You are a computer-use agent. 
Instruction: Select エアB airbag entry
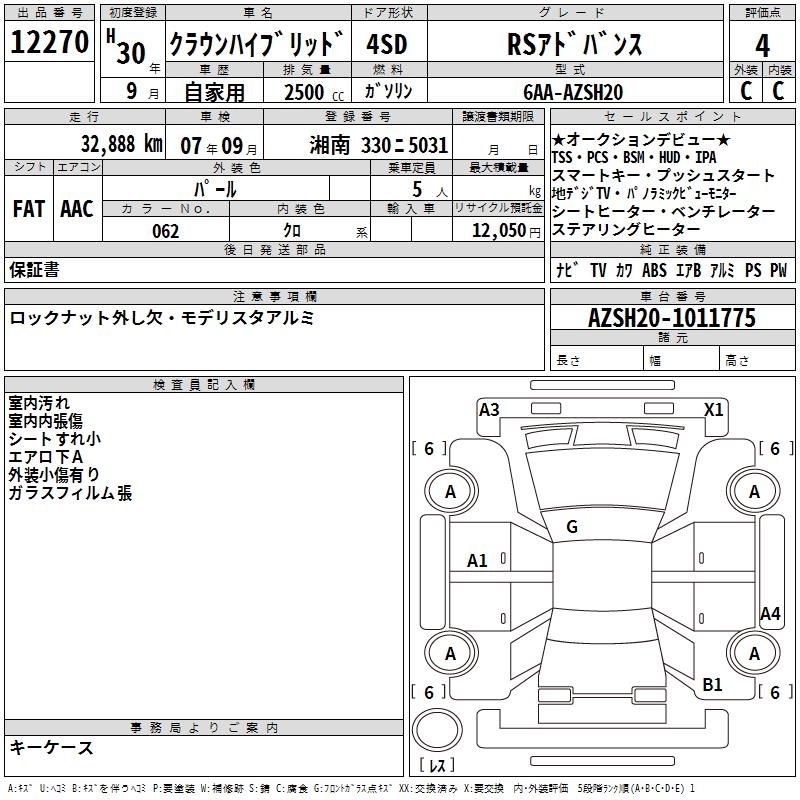[688, 270]
